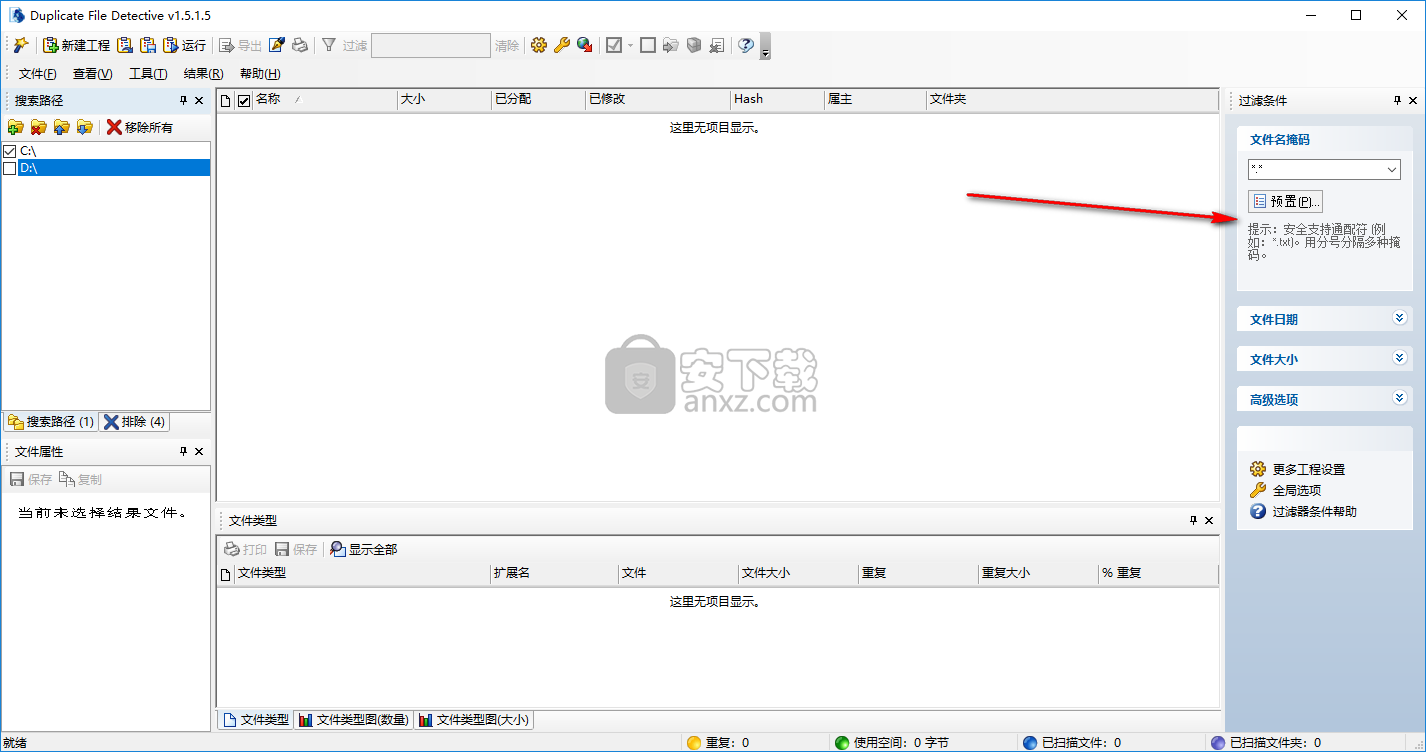Viewport: 1426px width, 752px height.
Task: Open help question mark toolbar icon
Action: point(745,45)
